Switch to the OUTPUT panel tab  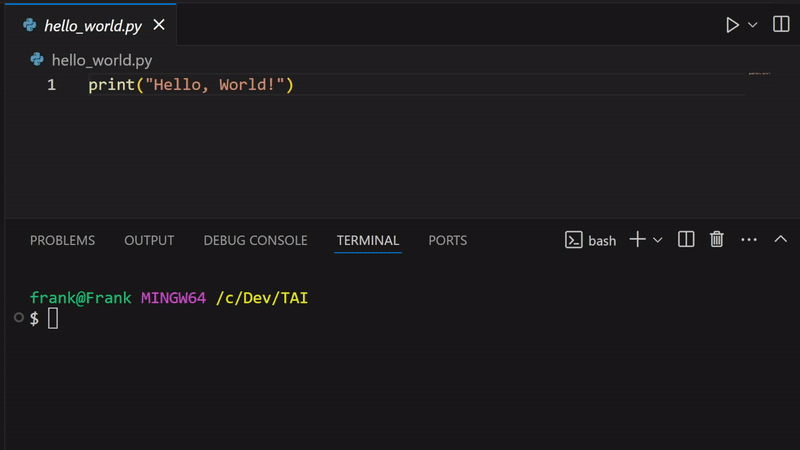149,240
